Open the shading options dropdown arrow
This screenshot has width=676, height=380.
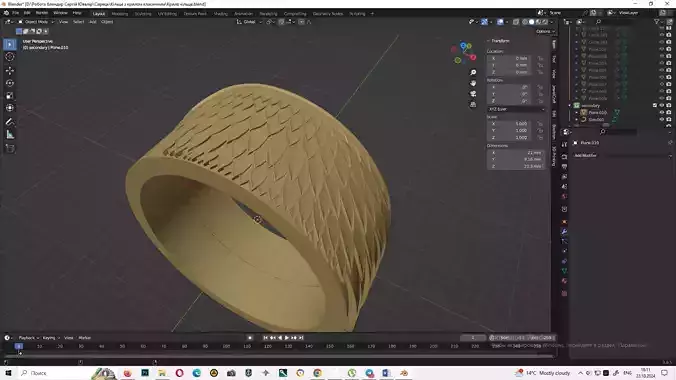(x=551, y=22)
